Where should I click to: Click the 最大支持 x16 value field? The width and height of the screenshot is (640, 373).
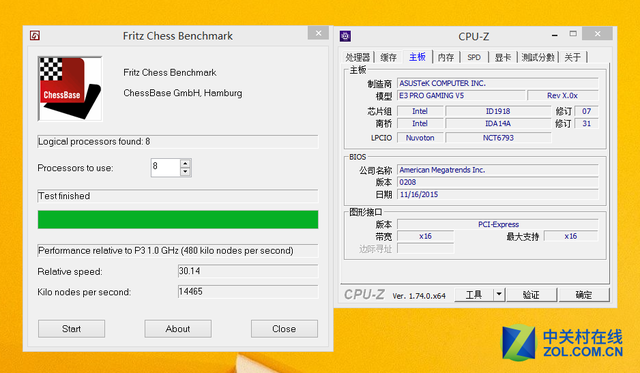pos(571,236)
